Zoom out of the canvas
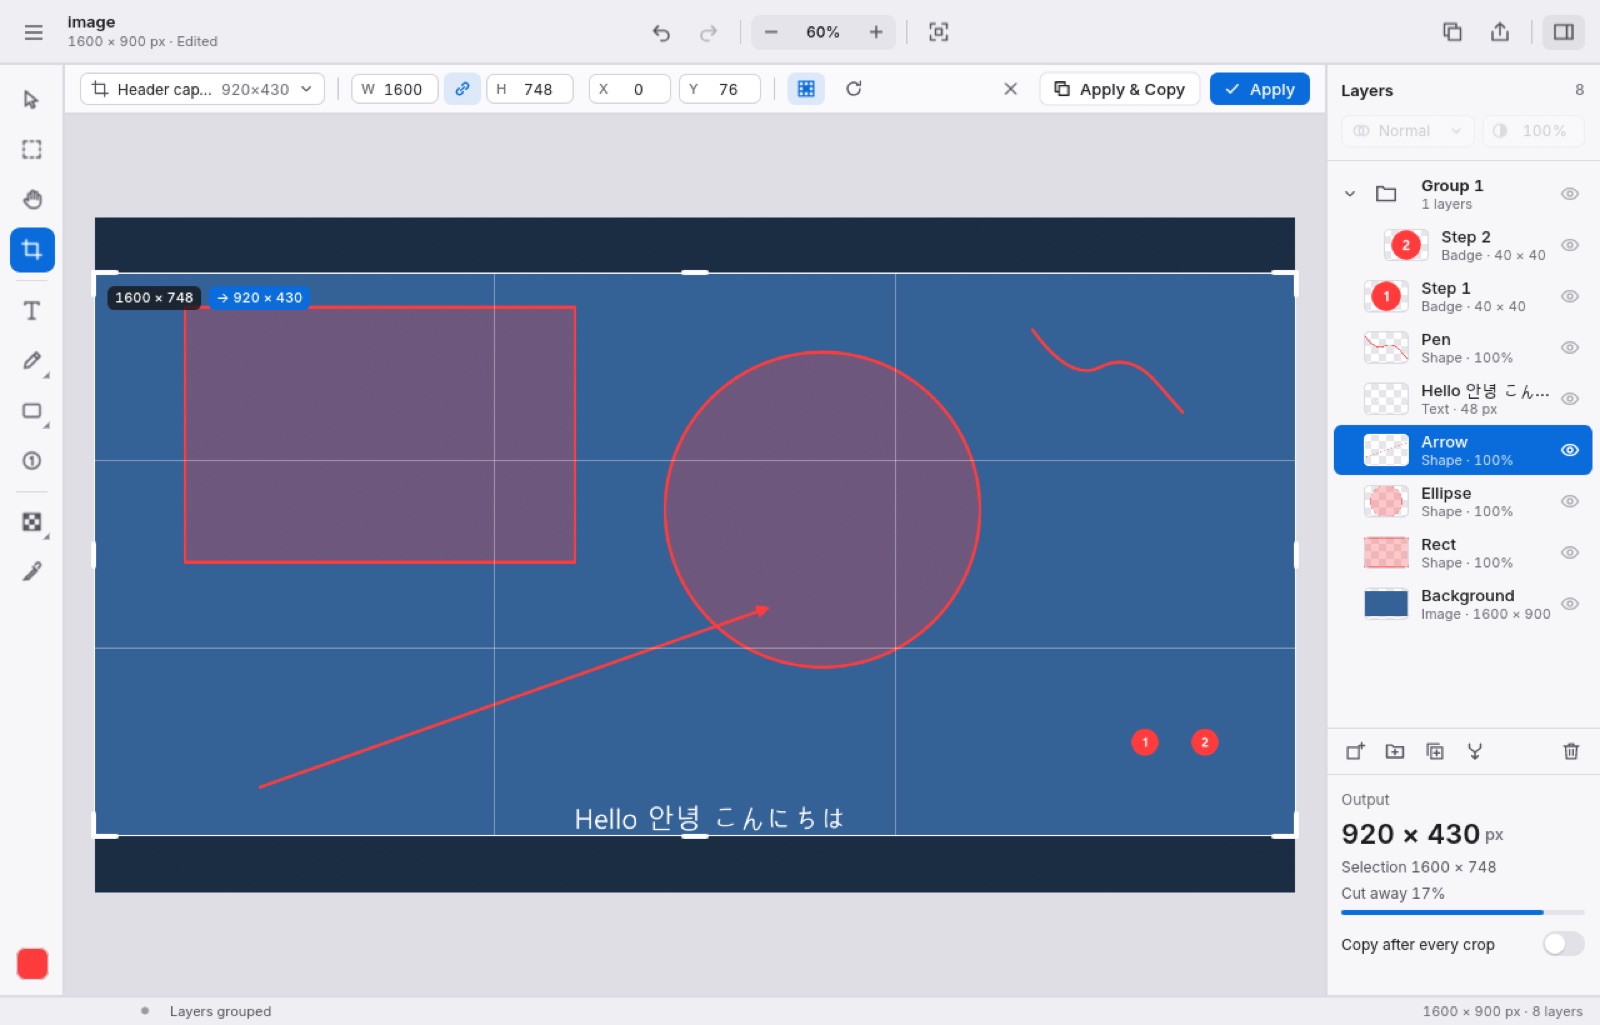Viewport: 1600px width, 1025px height. [x=771, y=32]
